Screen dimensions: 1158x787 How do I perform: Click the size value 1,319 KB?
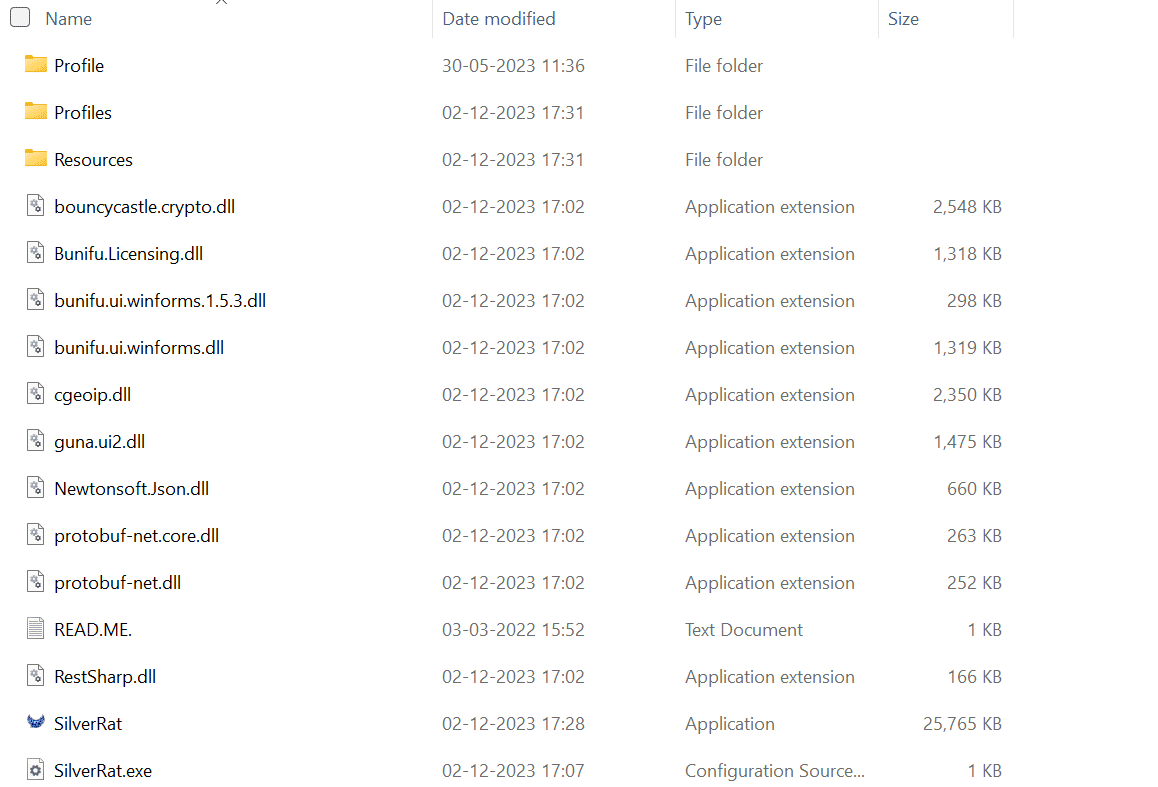[x=967, y=348]
